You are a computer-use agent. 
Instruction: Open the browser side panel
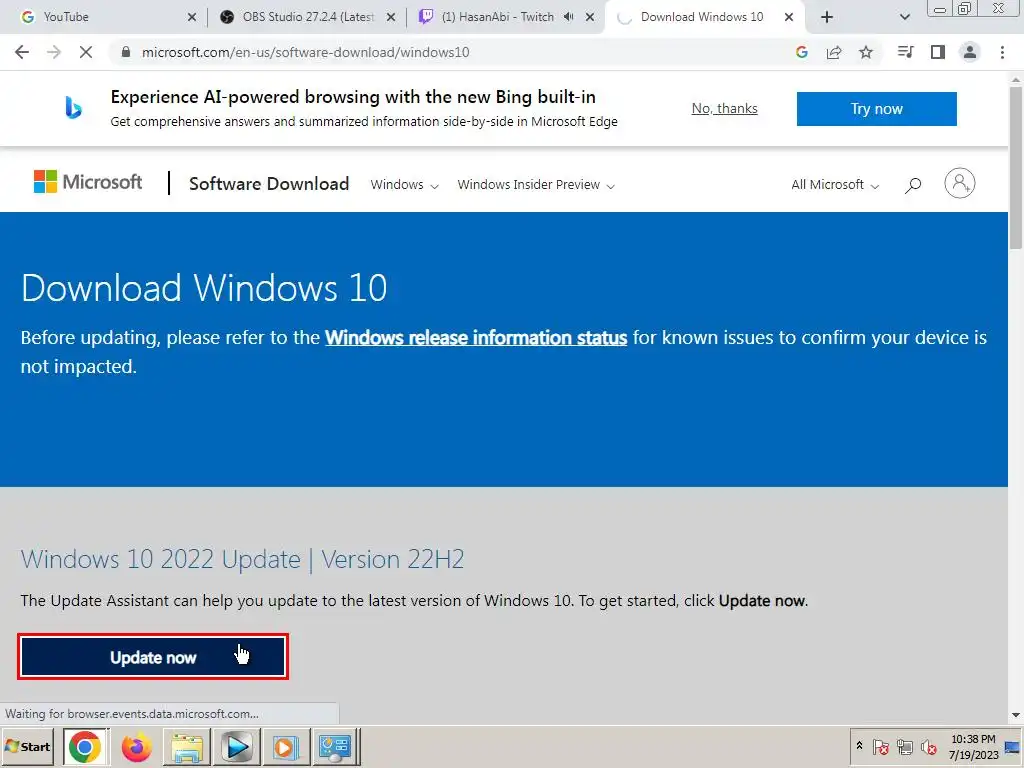[938, 52]
